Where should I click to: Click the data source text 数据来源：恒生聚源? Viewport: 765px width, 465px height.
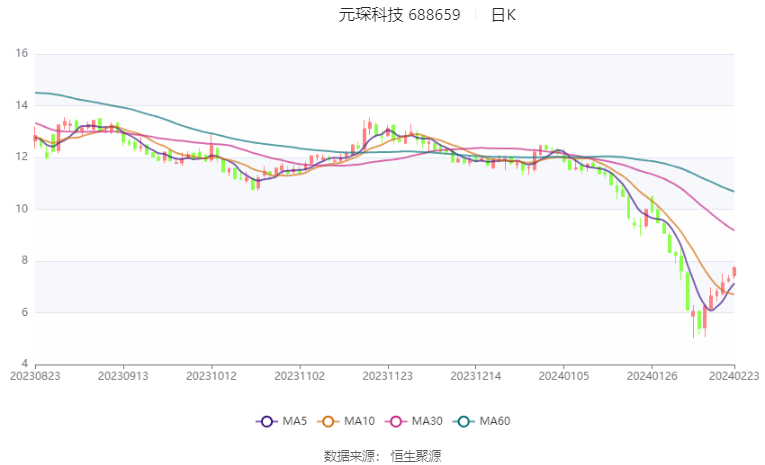coord(382,456)
